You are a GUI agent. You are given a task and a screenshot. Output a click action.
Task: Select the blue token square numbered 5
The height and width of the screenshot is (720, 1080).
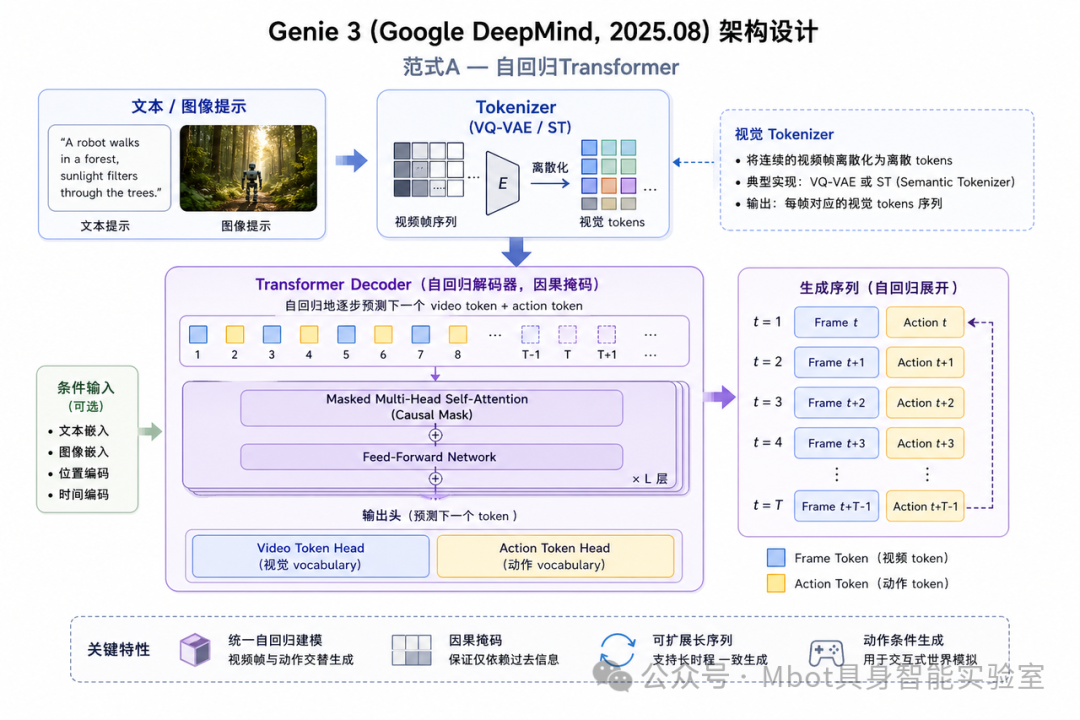point(346,334)
